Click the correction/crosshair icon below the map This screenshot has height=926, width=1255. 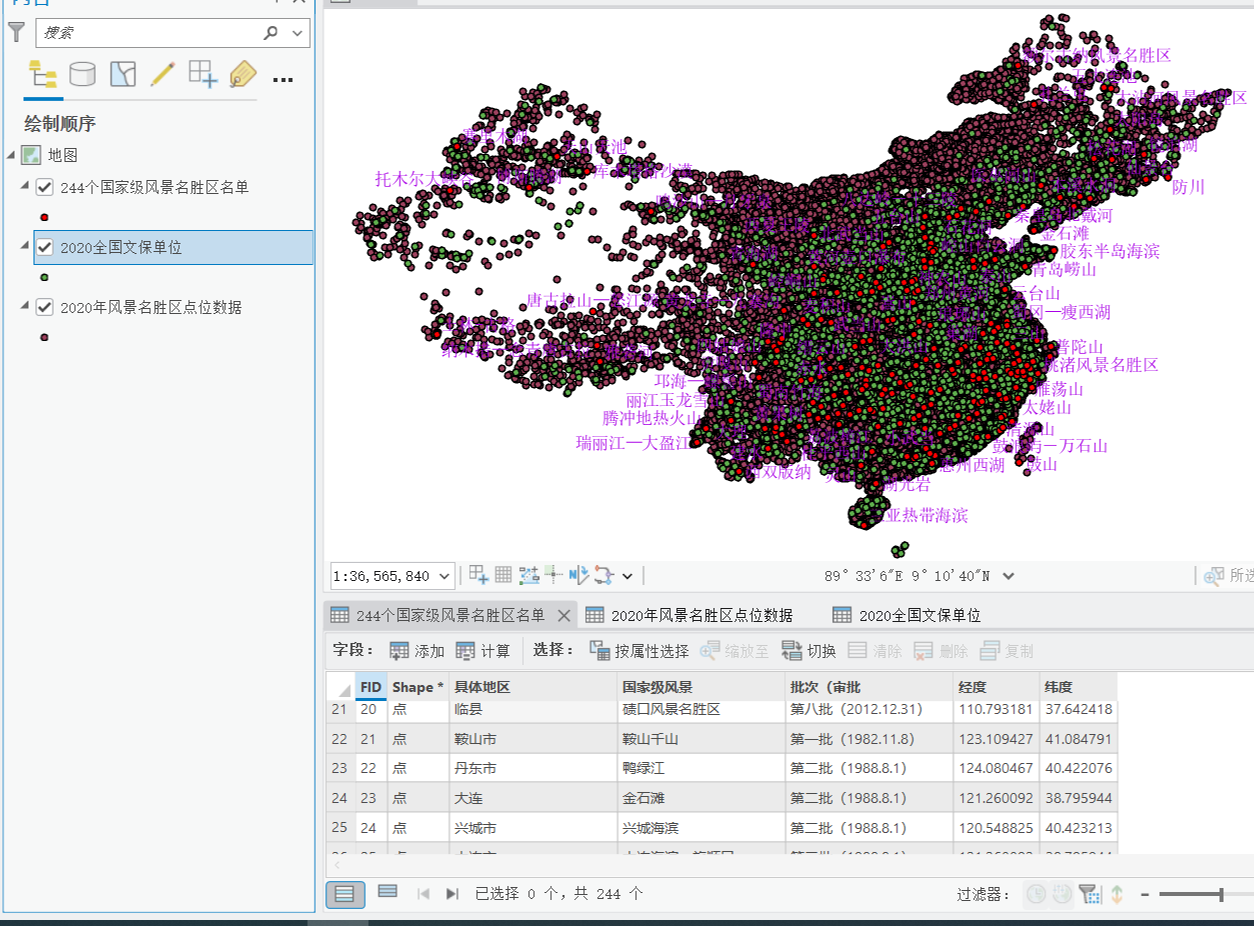coord(554,575)
